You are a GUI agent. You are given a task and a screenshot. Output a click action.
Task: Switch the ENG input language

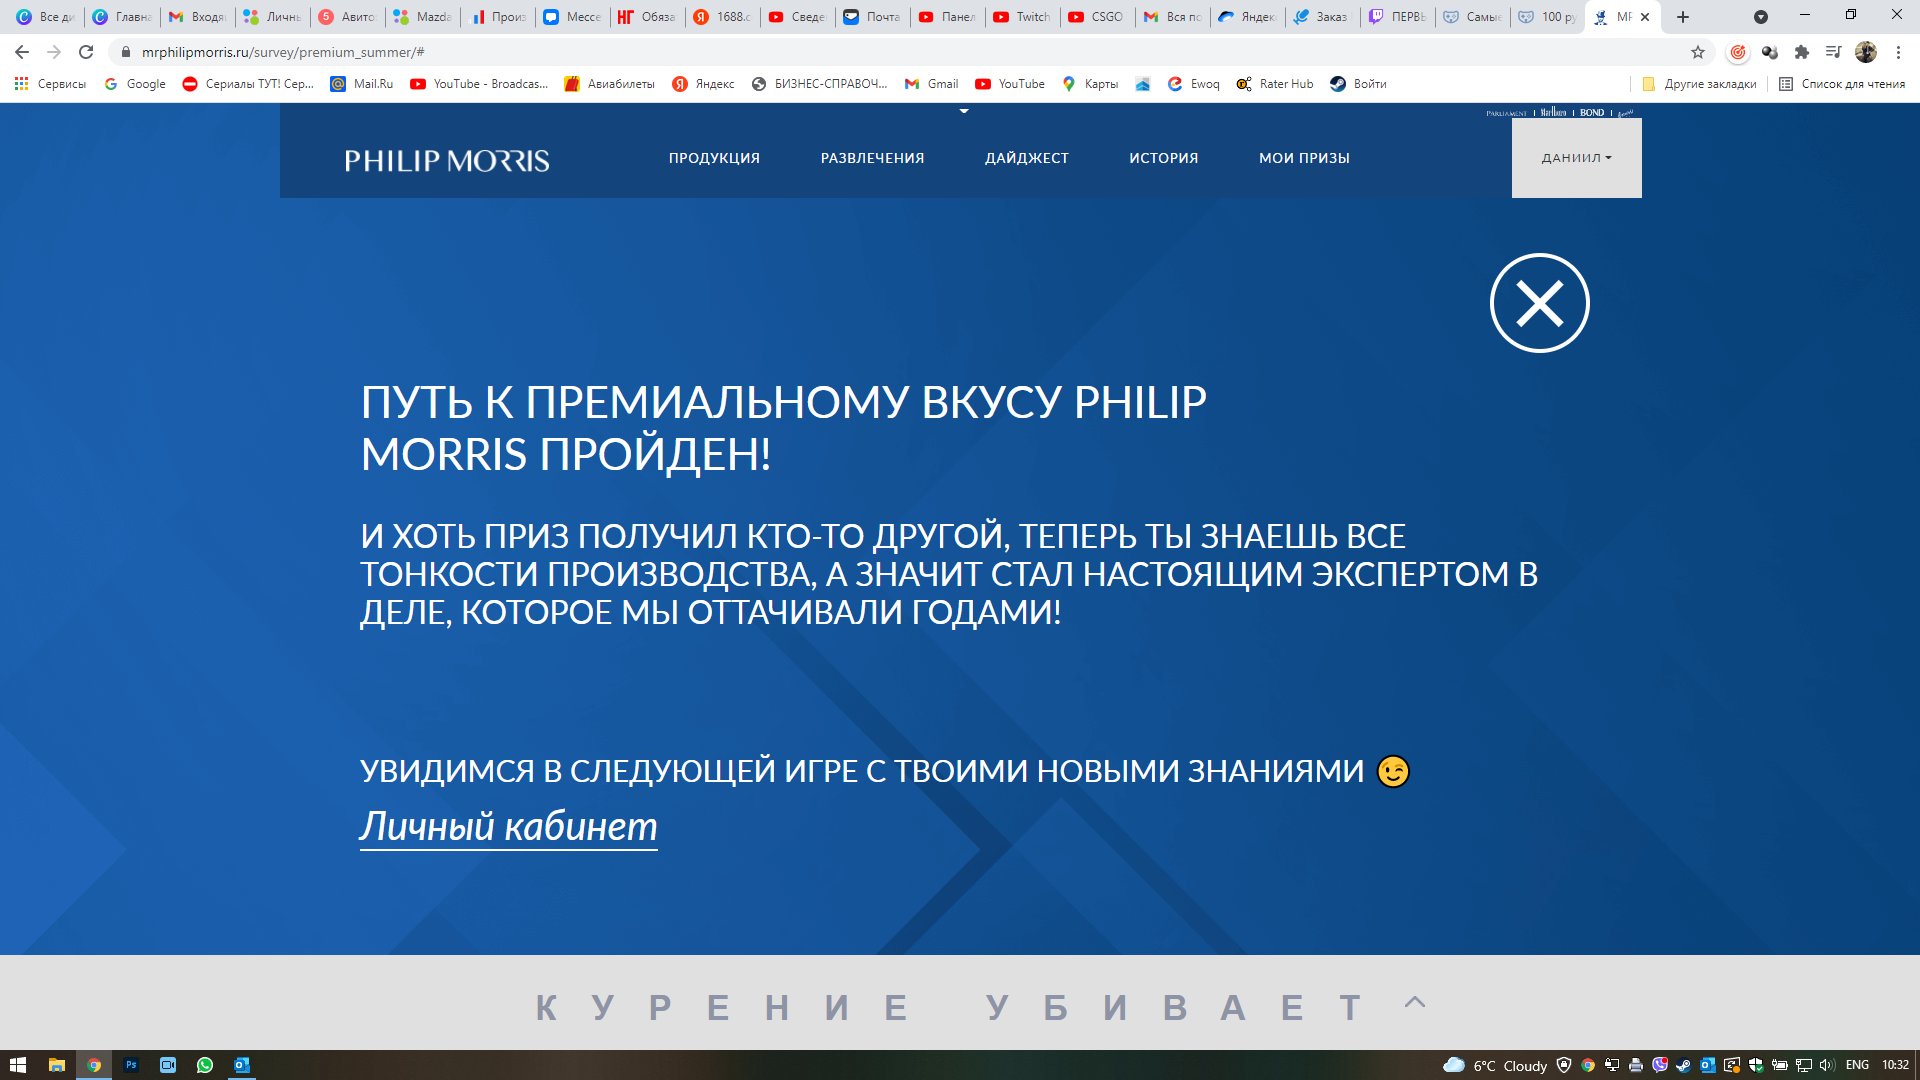[1857, 1065]
